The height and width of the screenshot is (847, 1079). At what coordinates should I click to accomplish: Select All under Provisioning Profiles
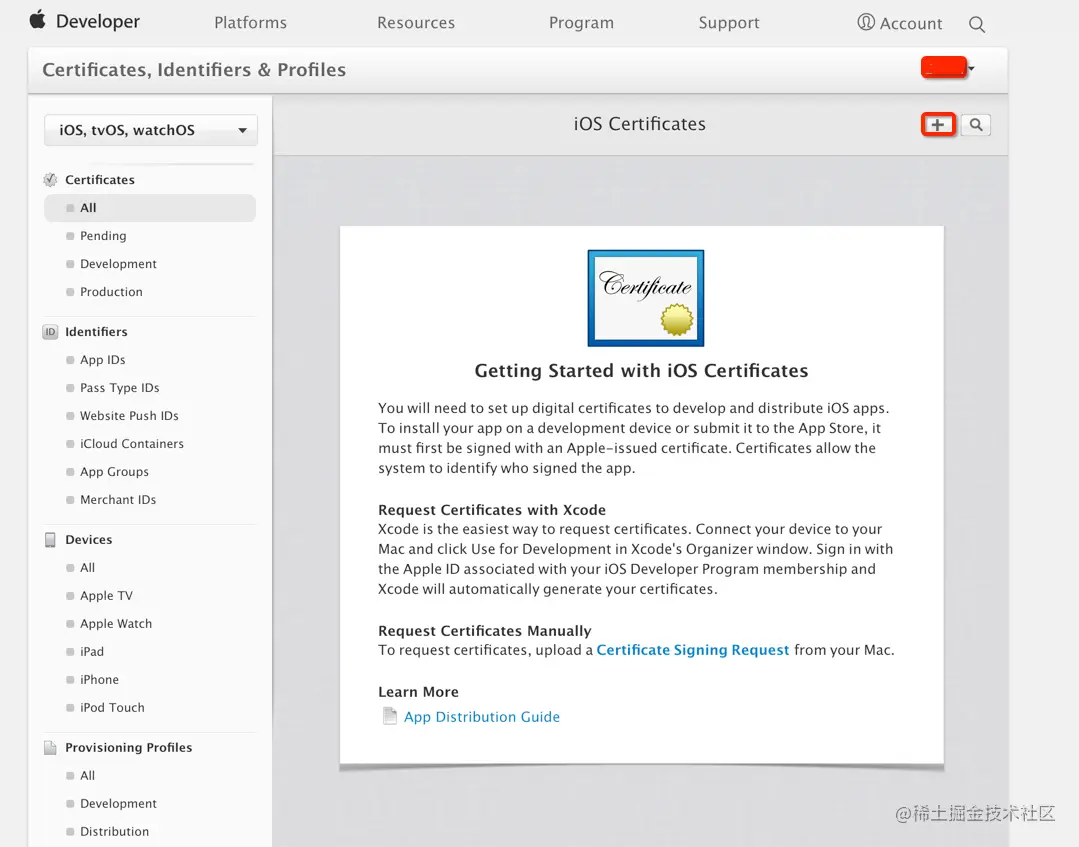87,775
